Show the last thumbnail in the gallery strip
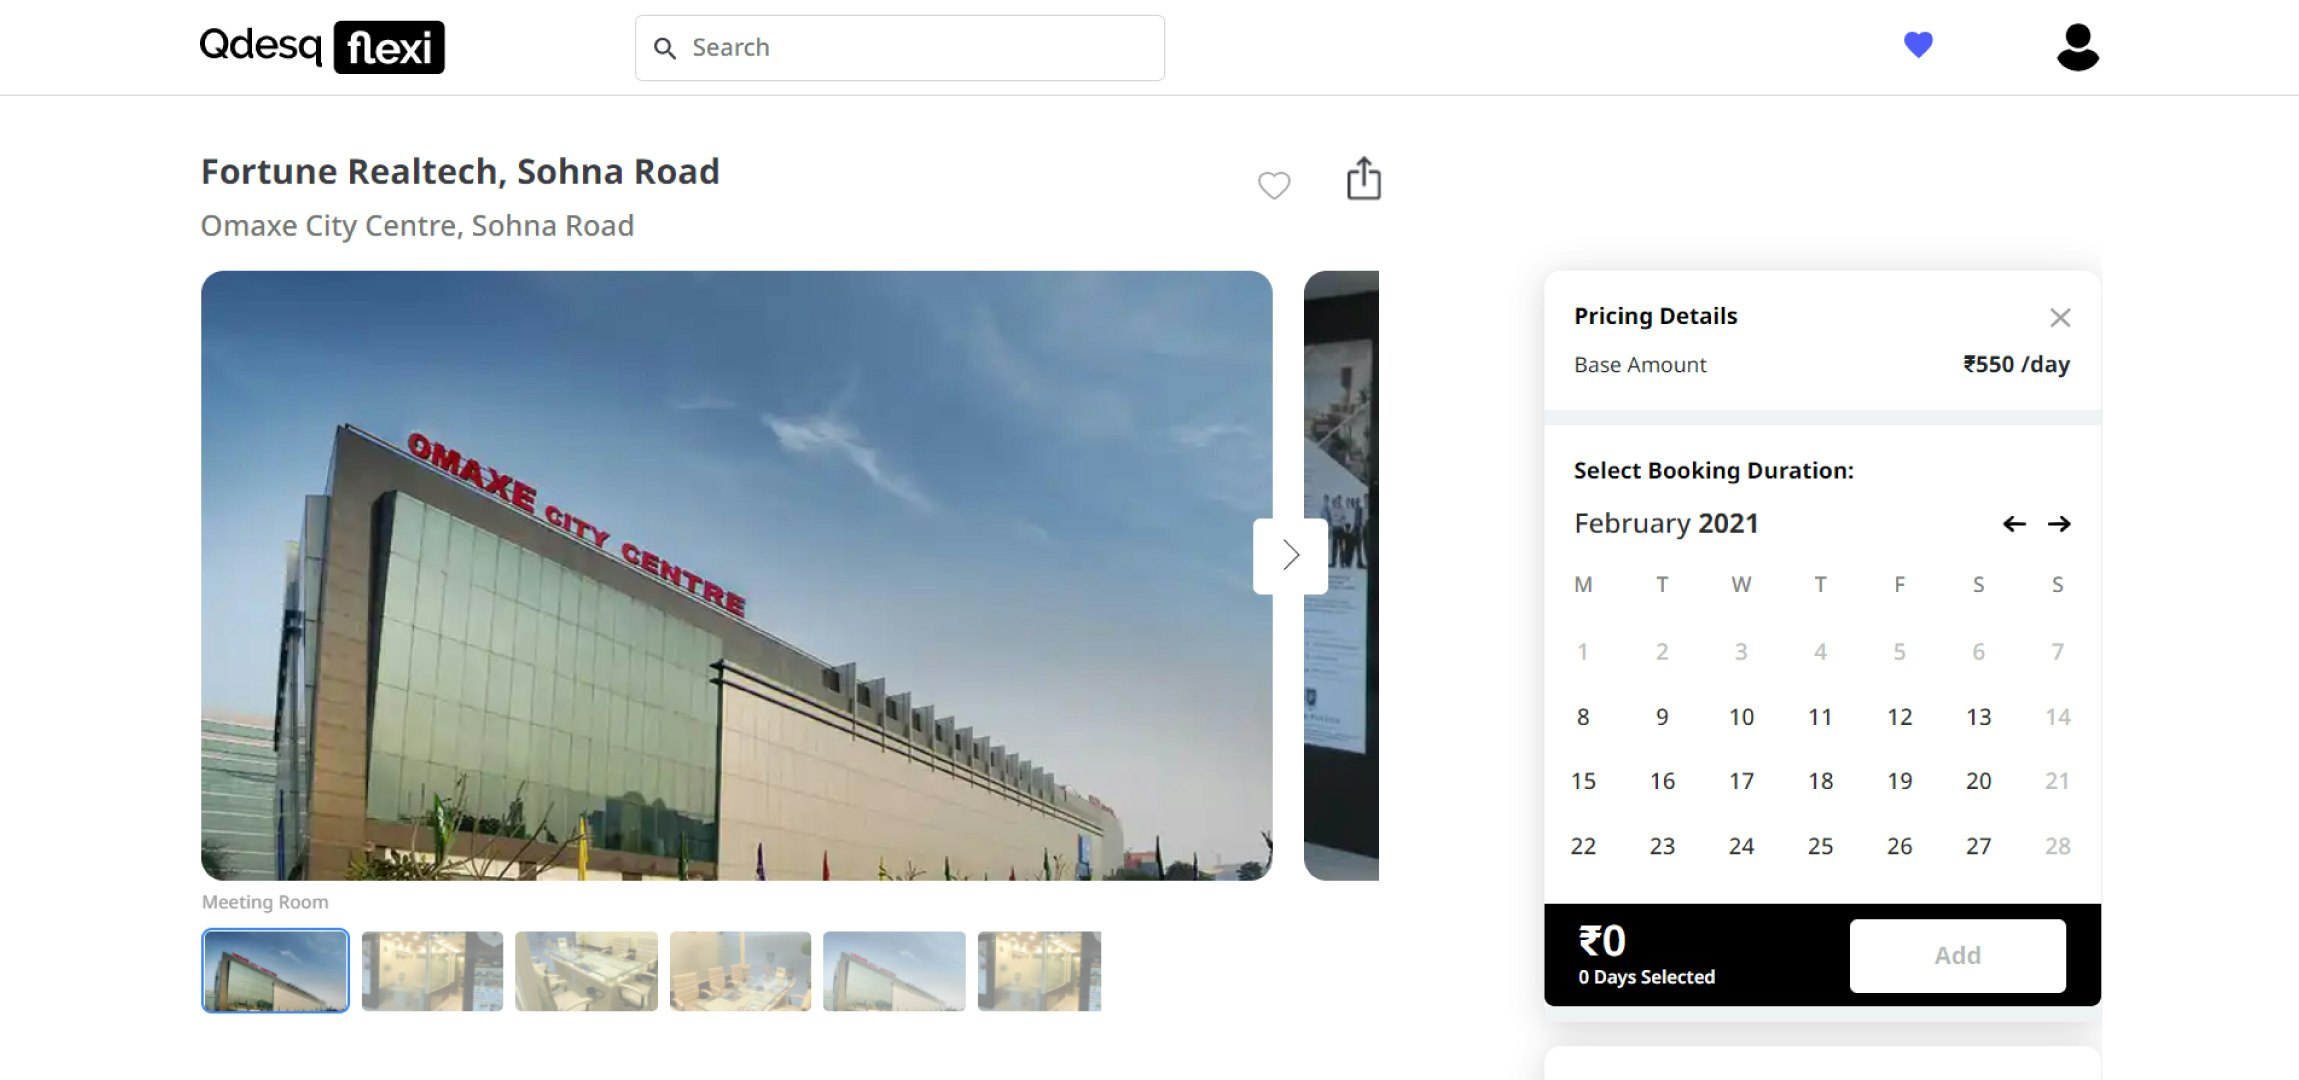Image resolution: width=2299 pixels, height=1080 pixels. [x=1039, y=971]
